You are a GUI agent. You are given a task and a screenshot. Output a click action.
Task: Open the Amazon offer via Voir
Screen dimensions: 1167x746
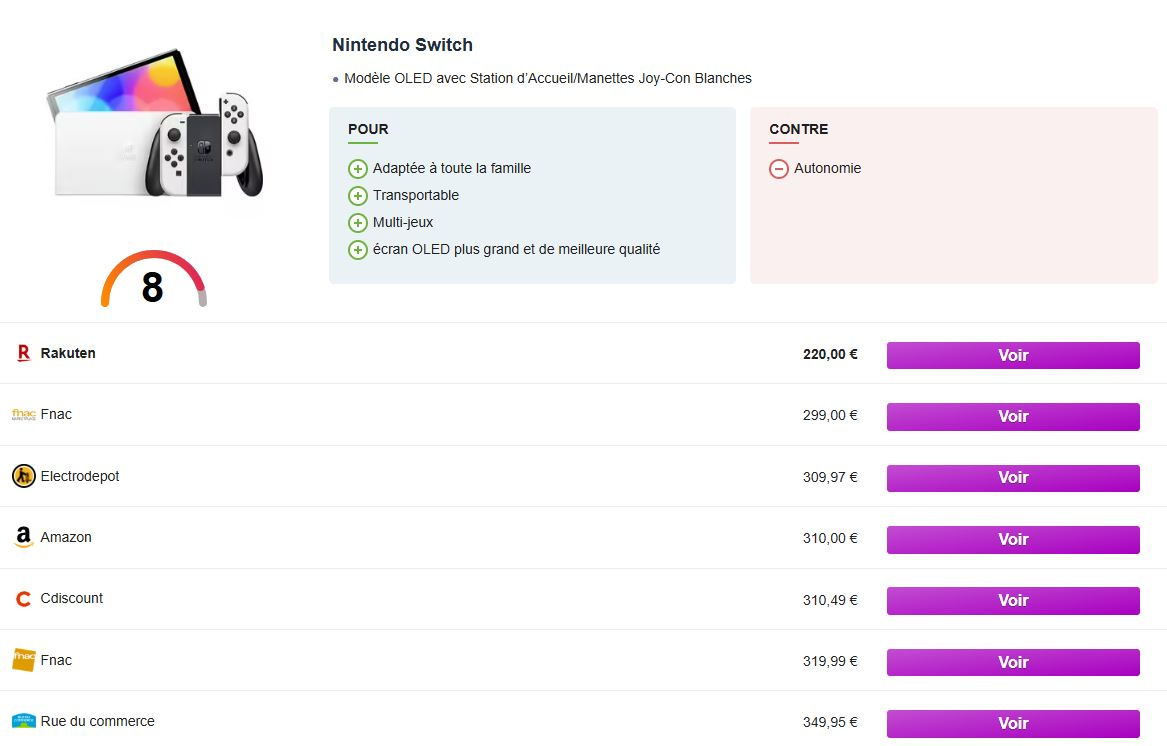(1013, 539)
